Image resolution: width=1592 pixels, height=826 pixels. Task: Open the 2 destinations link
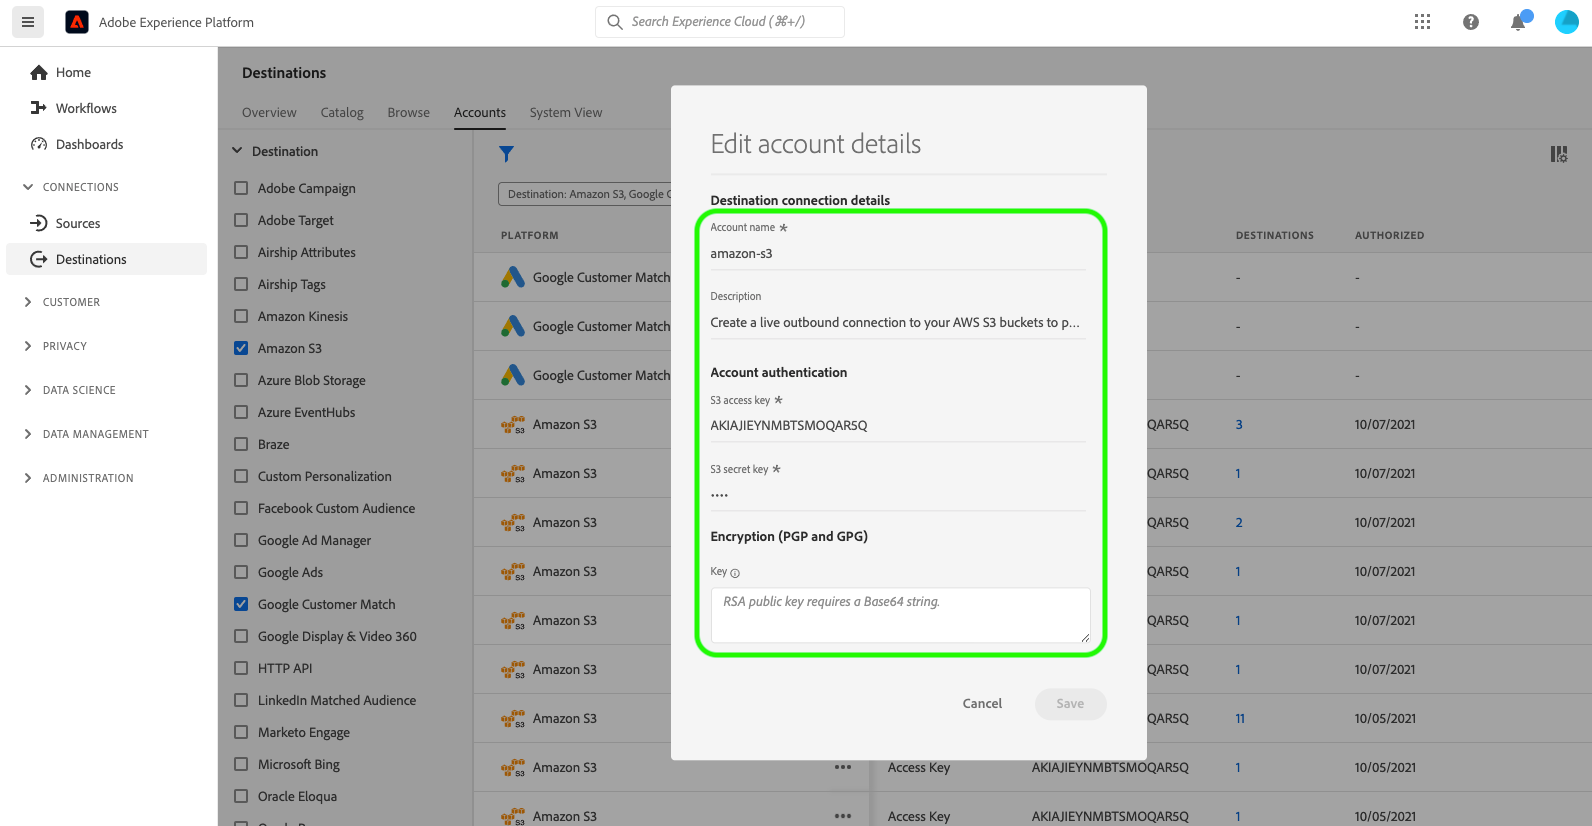pos(1239,523)
